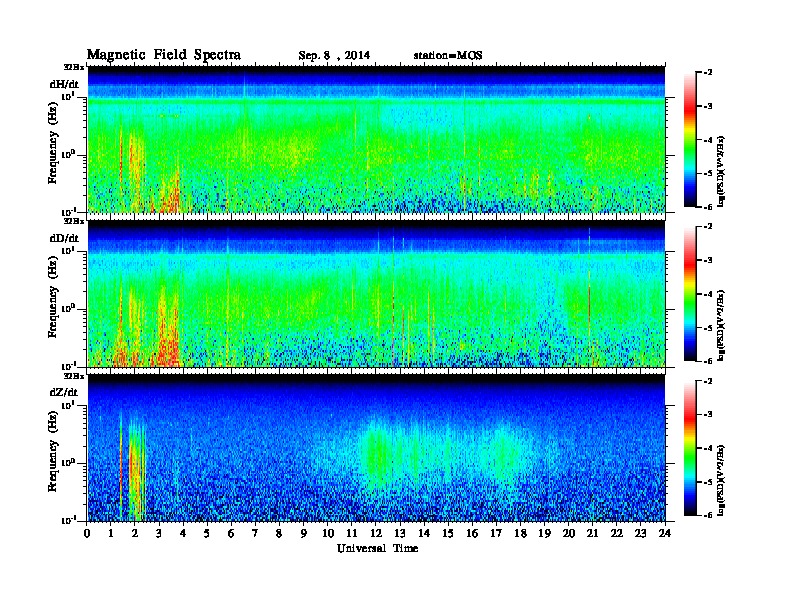Click the color bar beside dH/dt panel

tap(690, 139)
